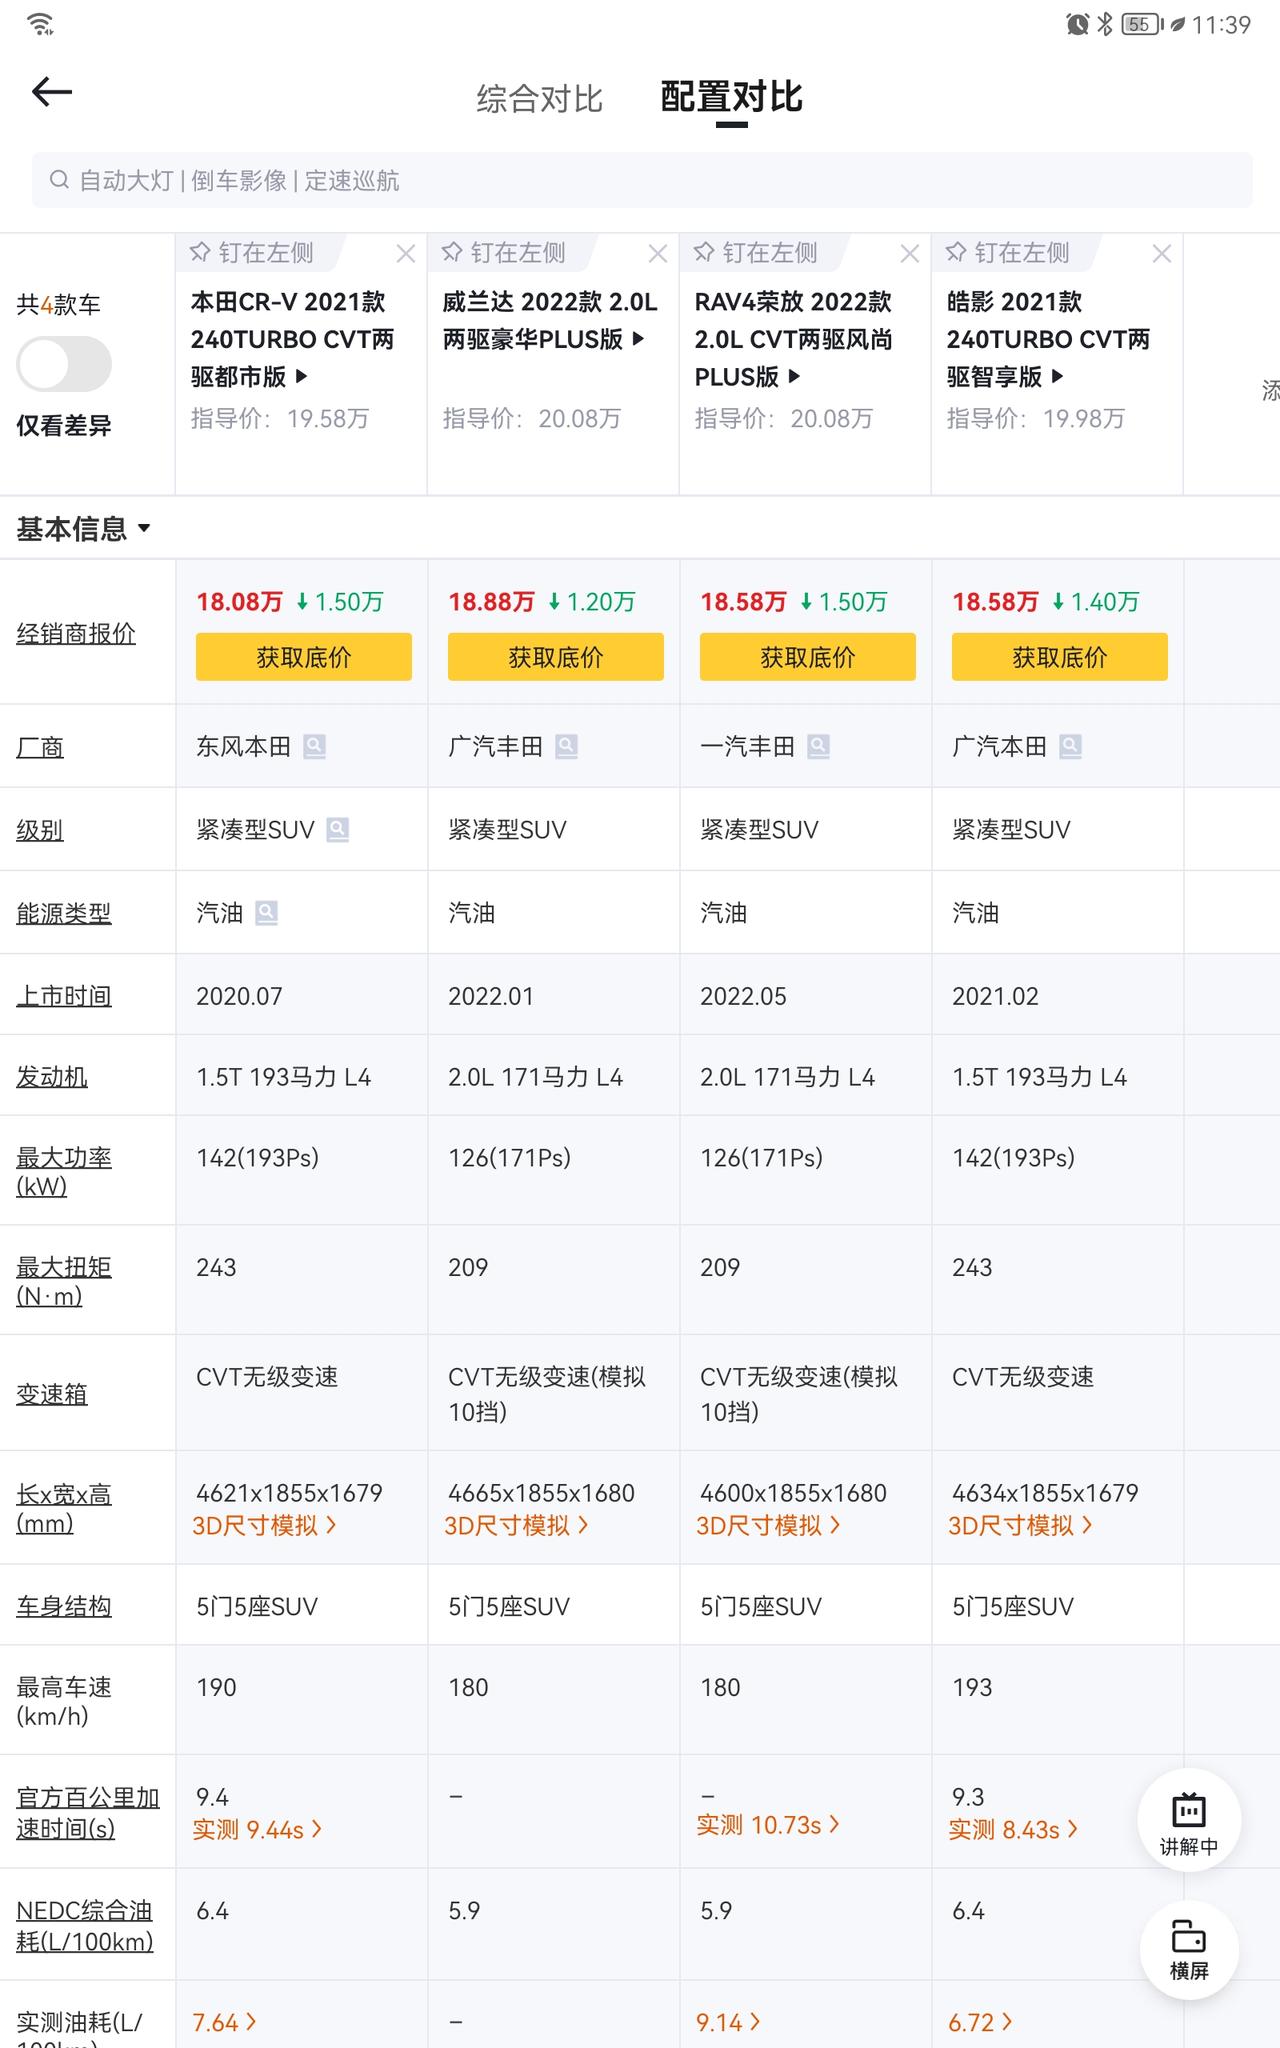This screenshot has height=2048, width=1280.
Task: Get lowest price for 18.88万 威兰达
Action: pyautogui.click(x=556, y=657)
